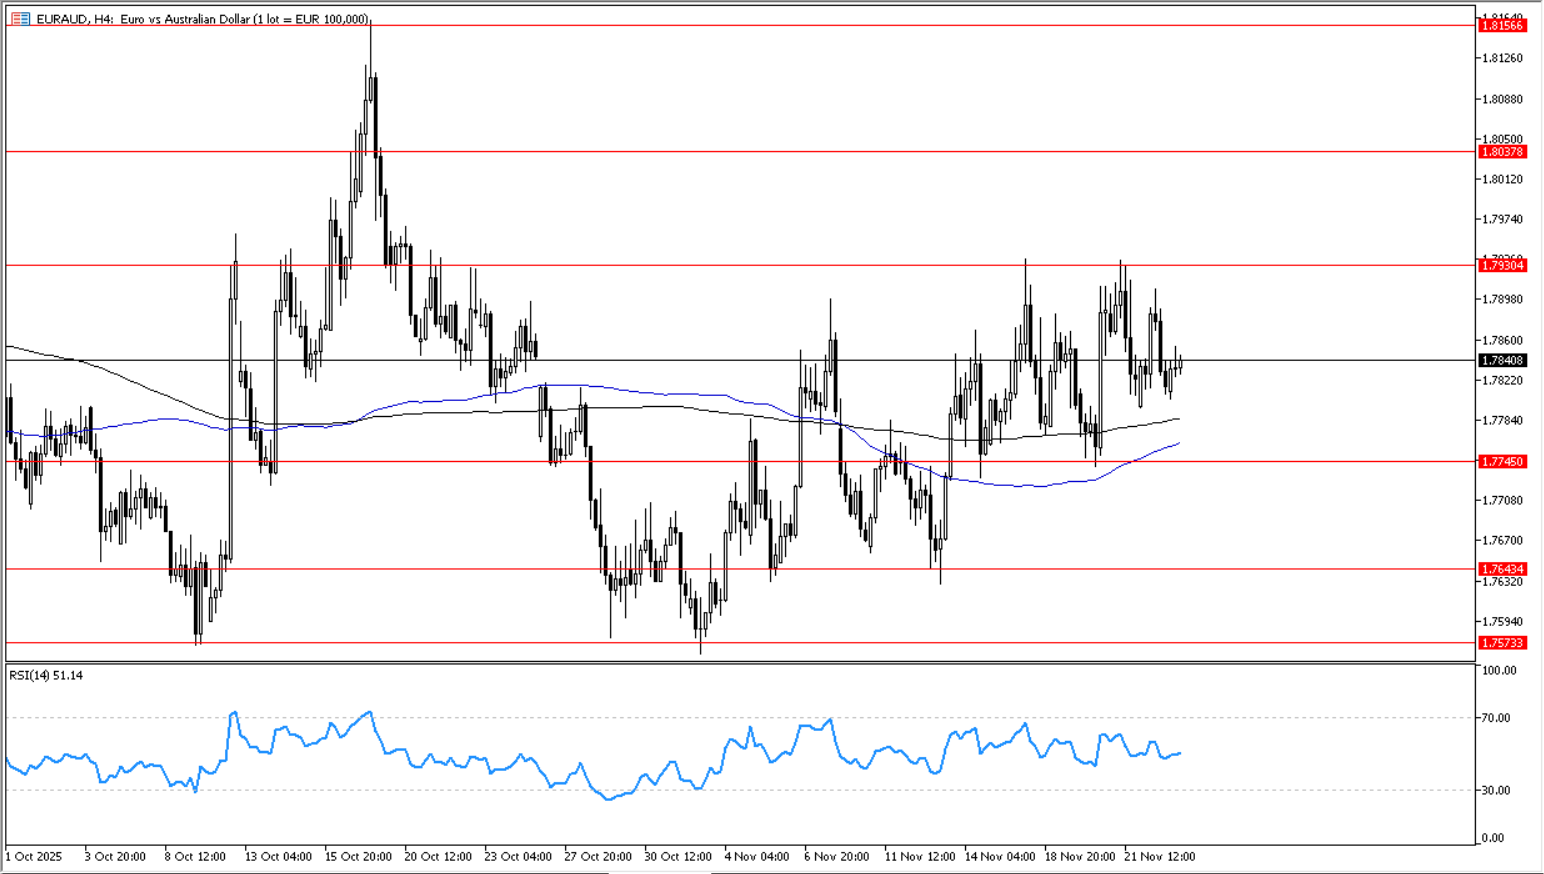Image resolution: width=1544 pixels, height=874 pixels.
Task: Click the 1.80880 price axis value
Action: (x=1501, y=99)
